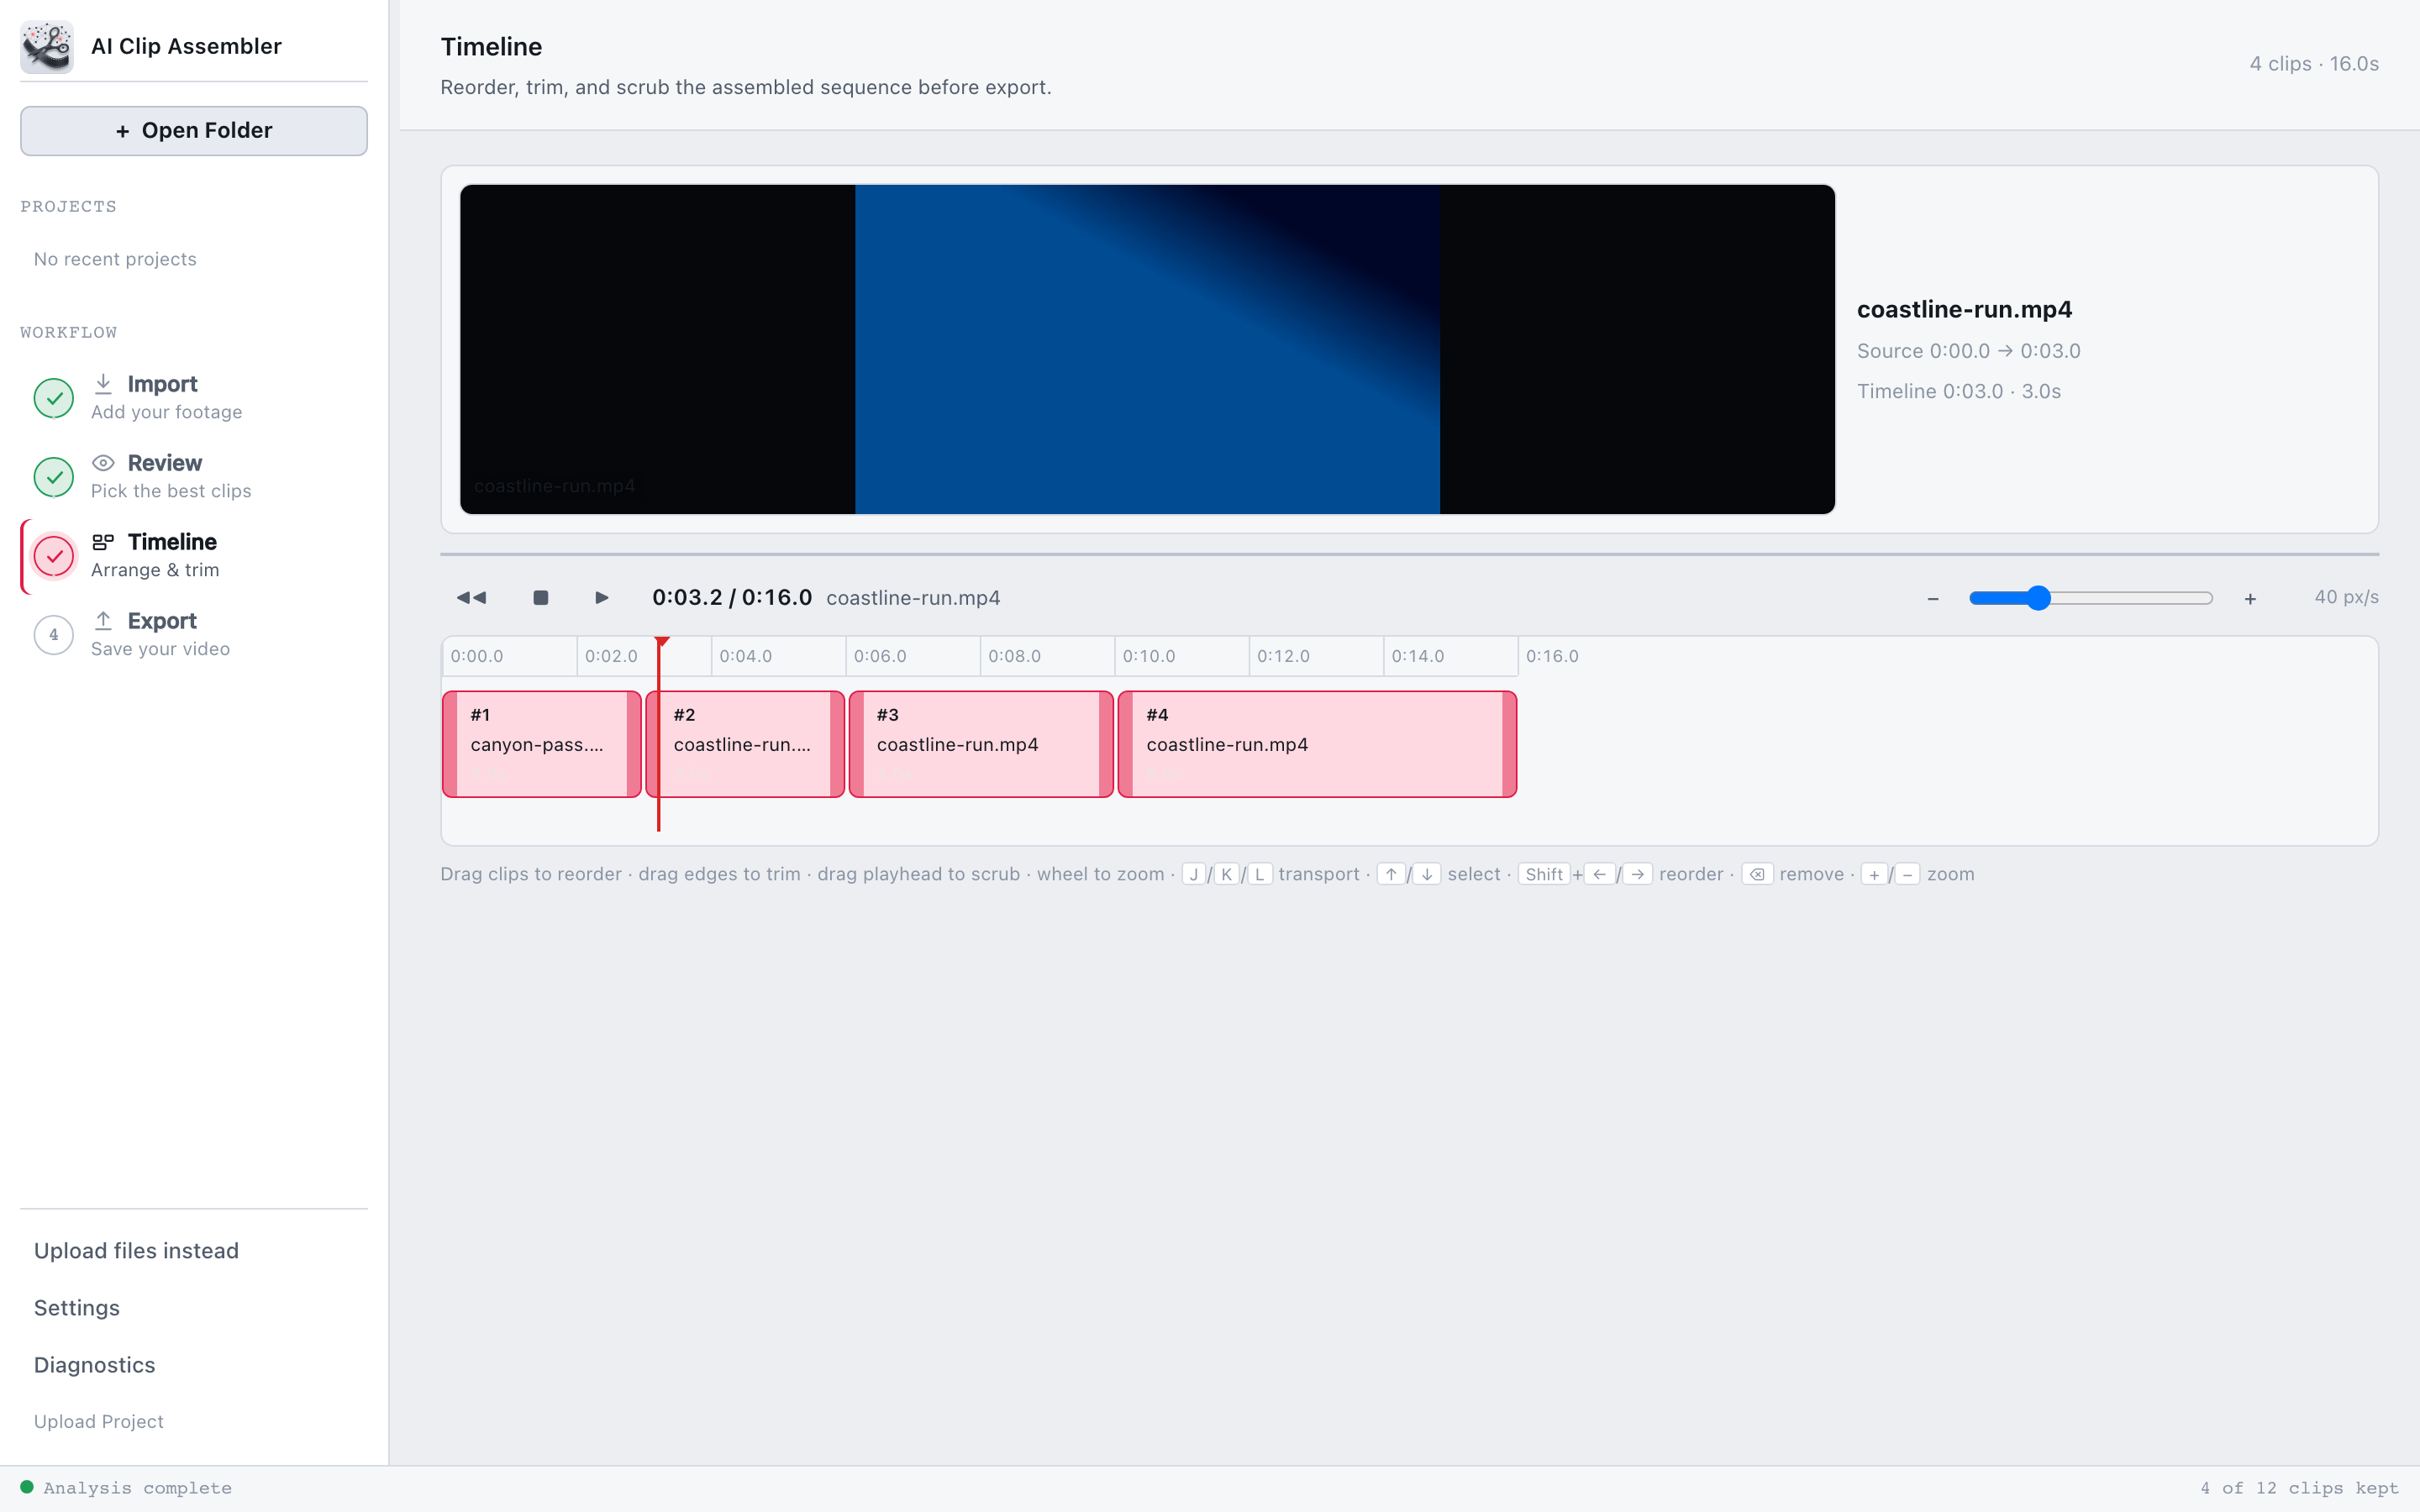Click the L key hint badge
The width and height of the screenshot is (2420, 1512).
1260,874
